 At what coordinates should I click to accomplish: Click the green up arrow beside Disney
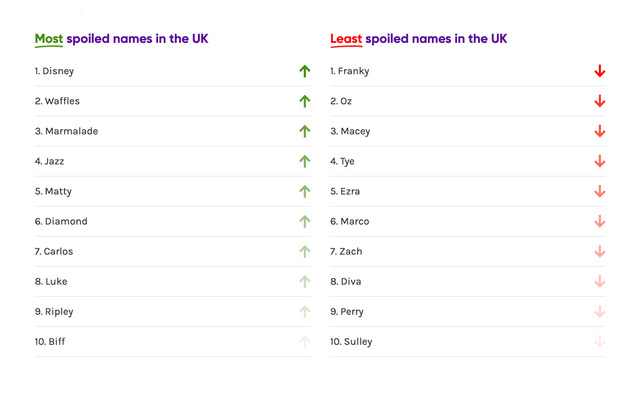tap(304, 71)
